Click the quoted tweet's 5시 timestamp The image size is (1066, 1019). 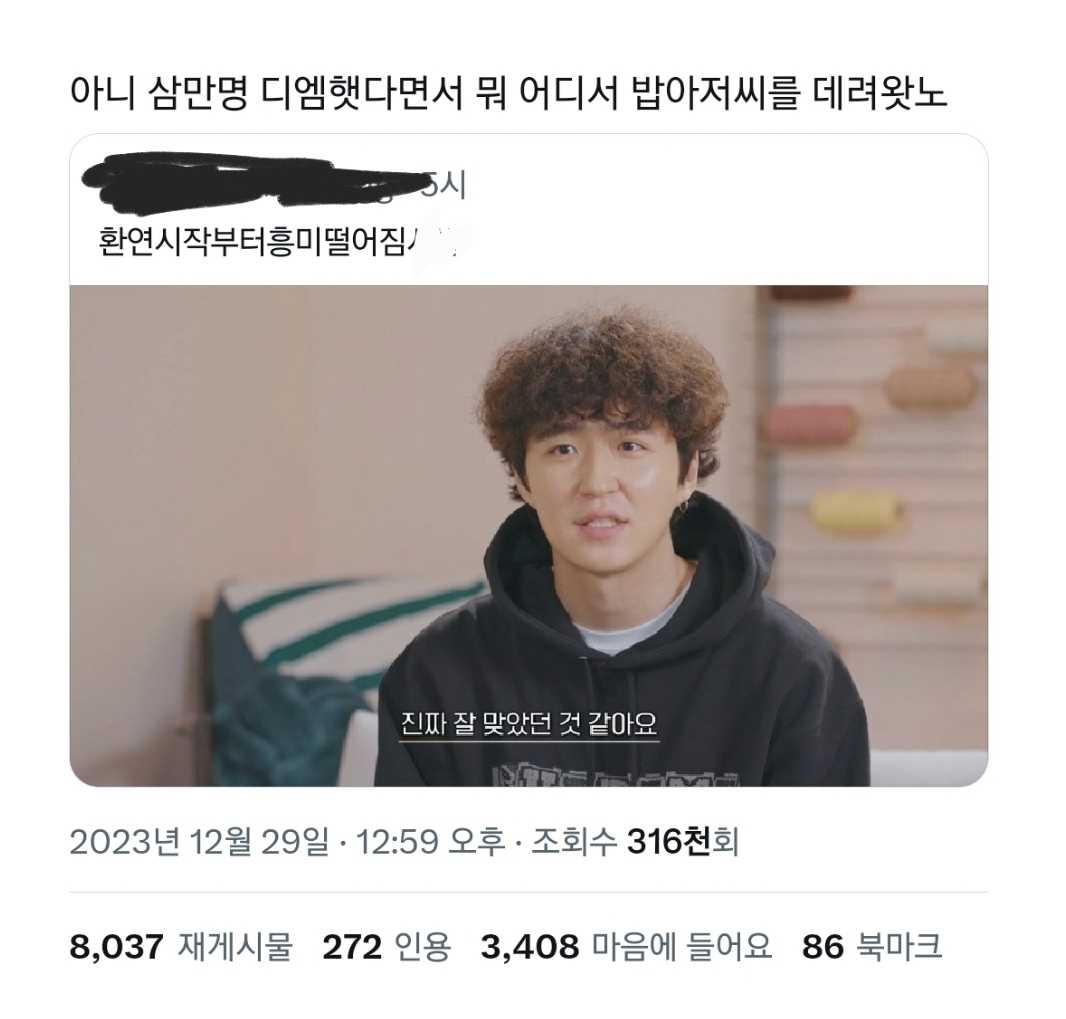click(x=445, y=185)
